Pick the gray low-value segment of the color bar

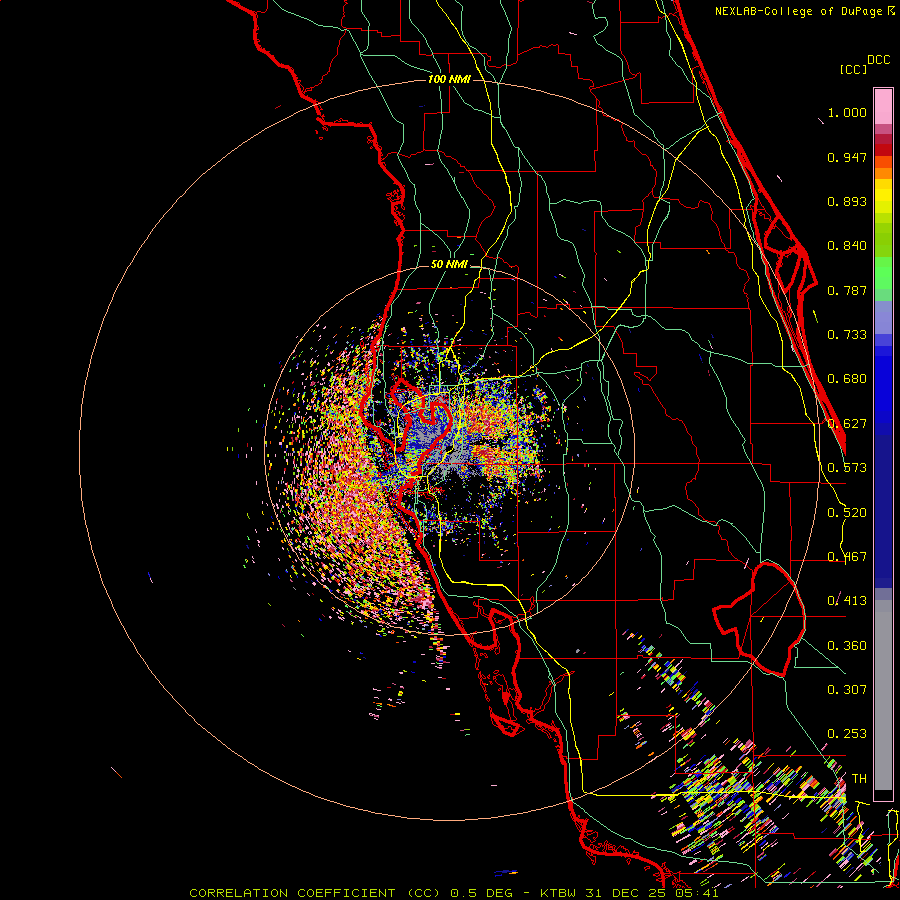point(883,695)
